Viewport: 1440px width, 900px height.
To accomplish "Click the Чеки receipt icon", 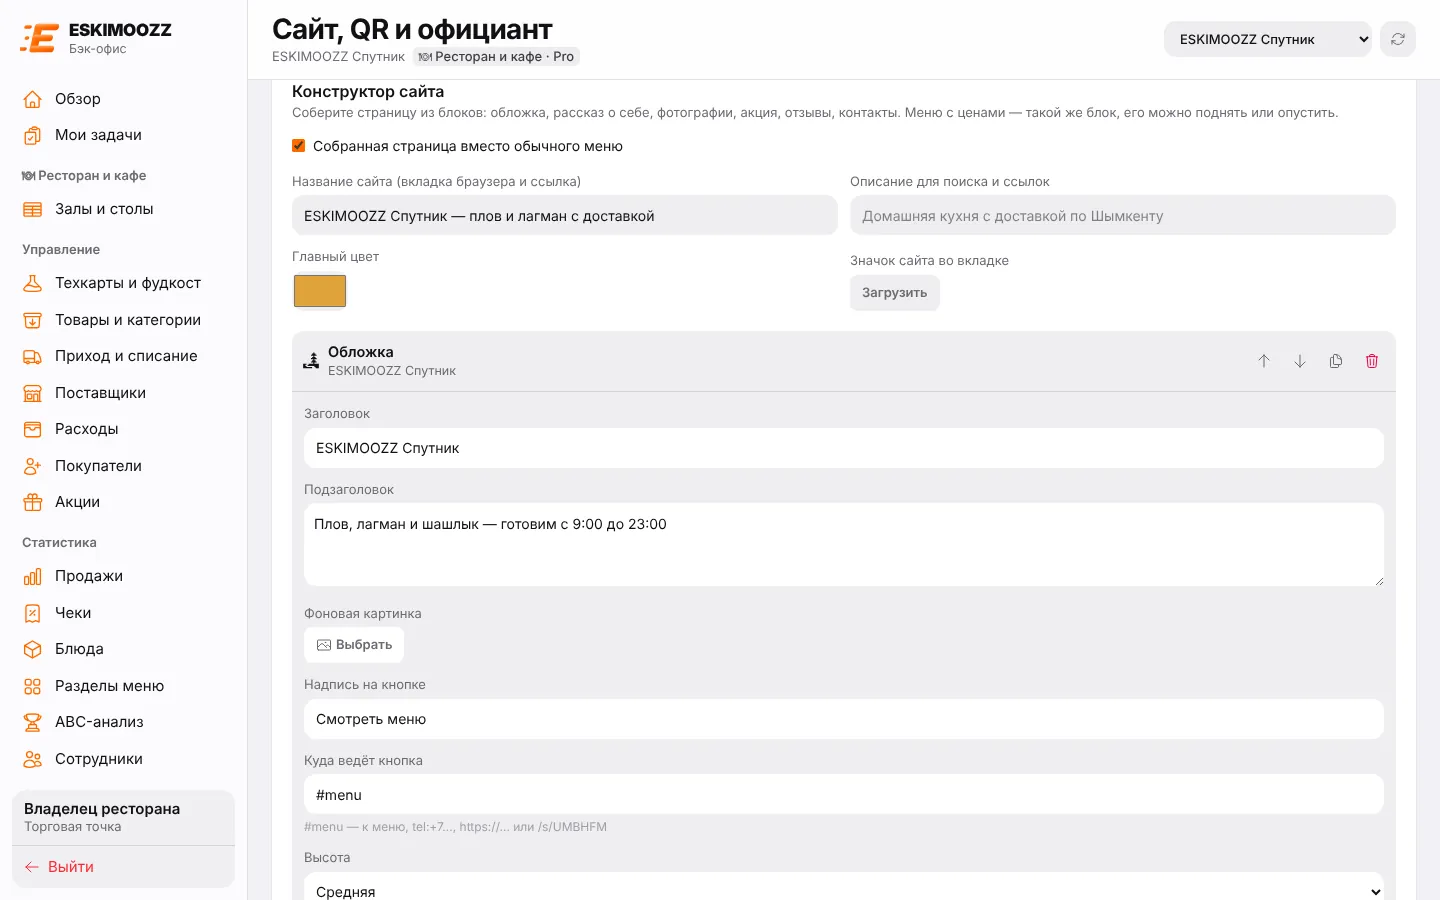I will click(x=33, y=613).
